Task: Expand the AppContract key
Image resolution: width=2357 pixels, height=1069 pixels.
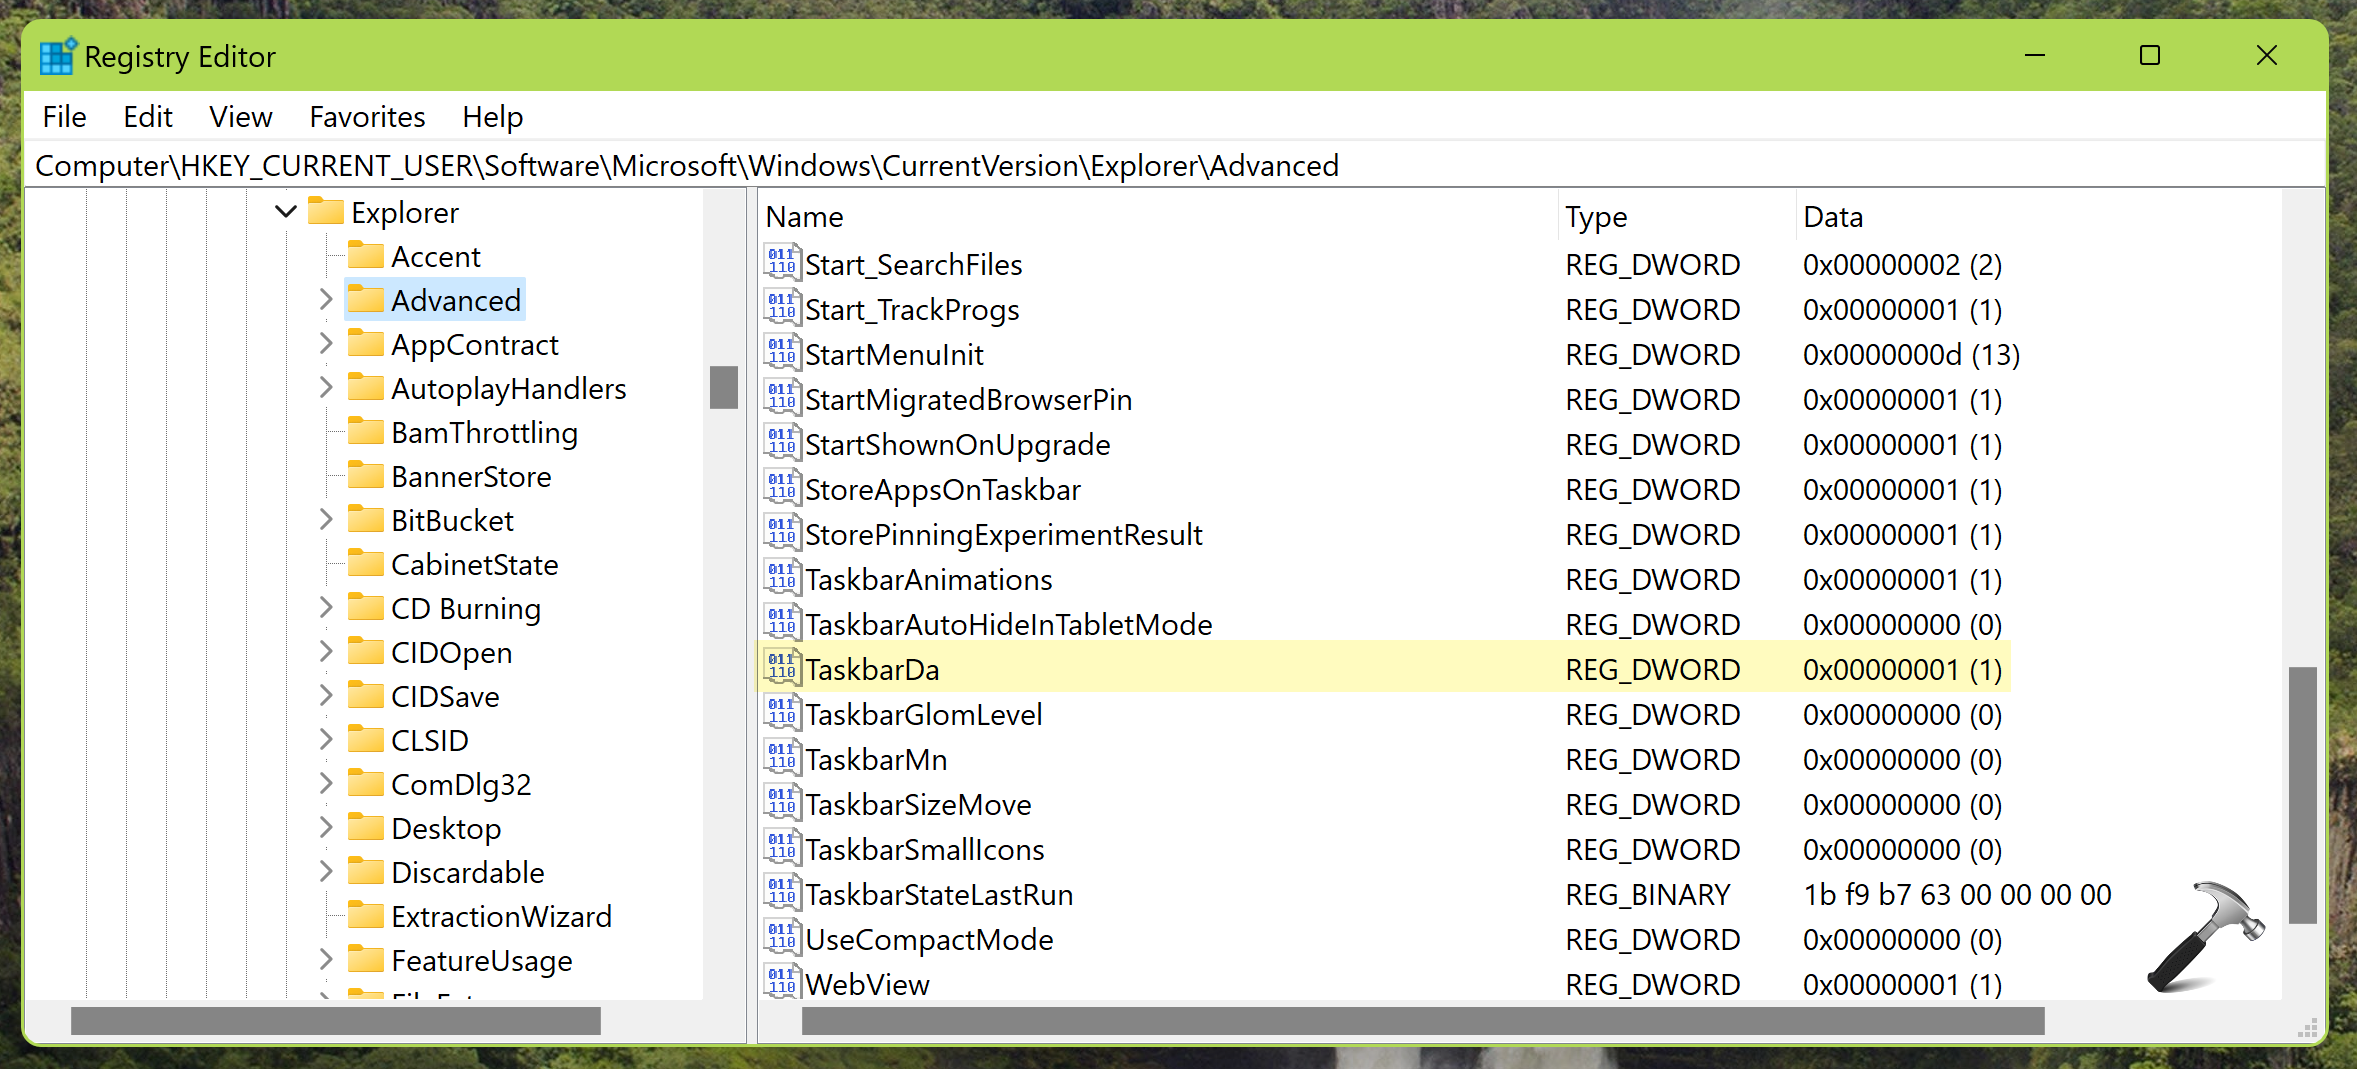Action: 326,343
